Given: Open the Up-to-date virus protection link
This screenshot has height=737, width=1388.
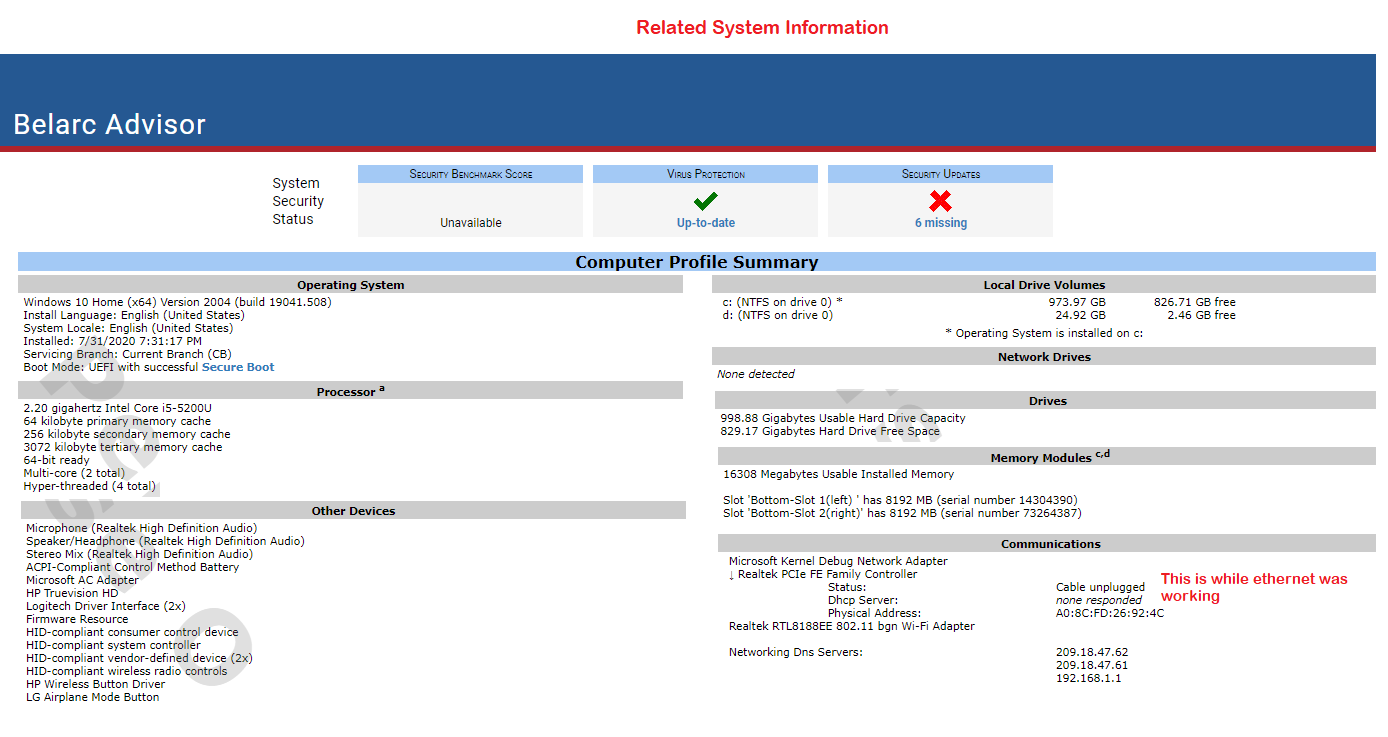Looking at the screenshot, I should coord(706,223).
